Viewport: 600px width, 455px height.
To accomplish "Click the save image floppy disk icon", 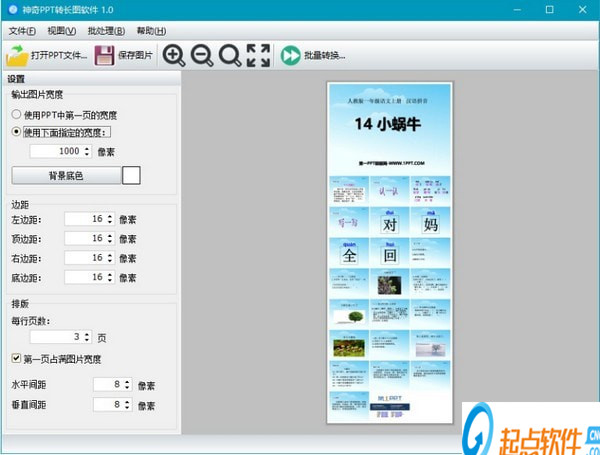I will coord(104,55).
